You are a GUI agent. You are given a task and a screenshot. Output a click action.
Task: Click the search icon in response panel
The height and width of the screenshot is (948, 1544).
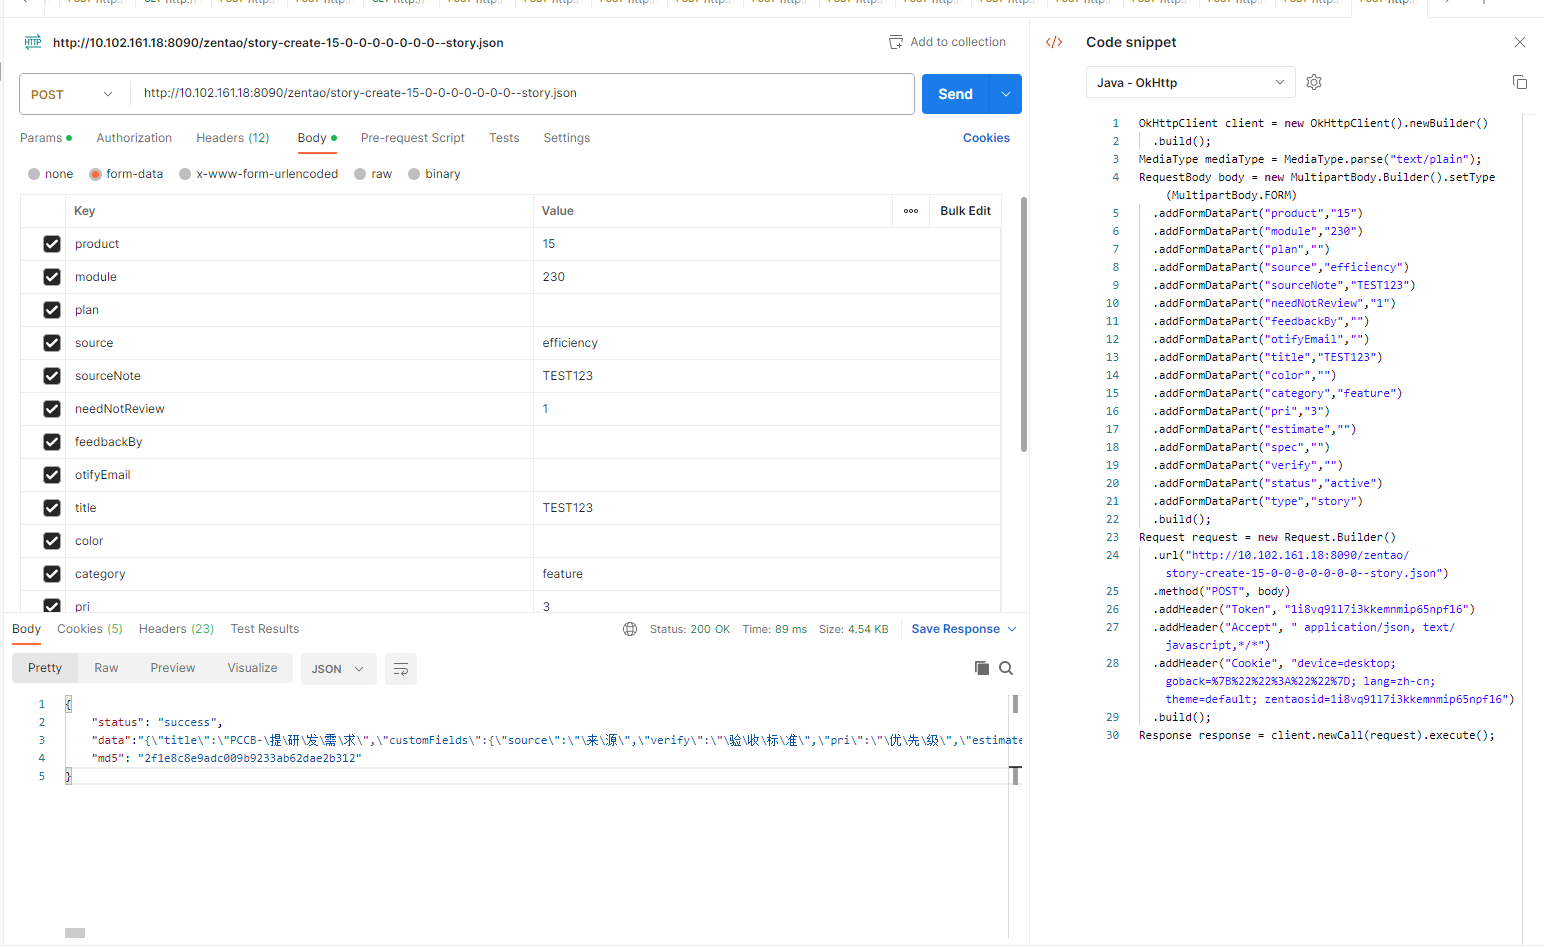(x=1006, y=668)
